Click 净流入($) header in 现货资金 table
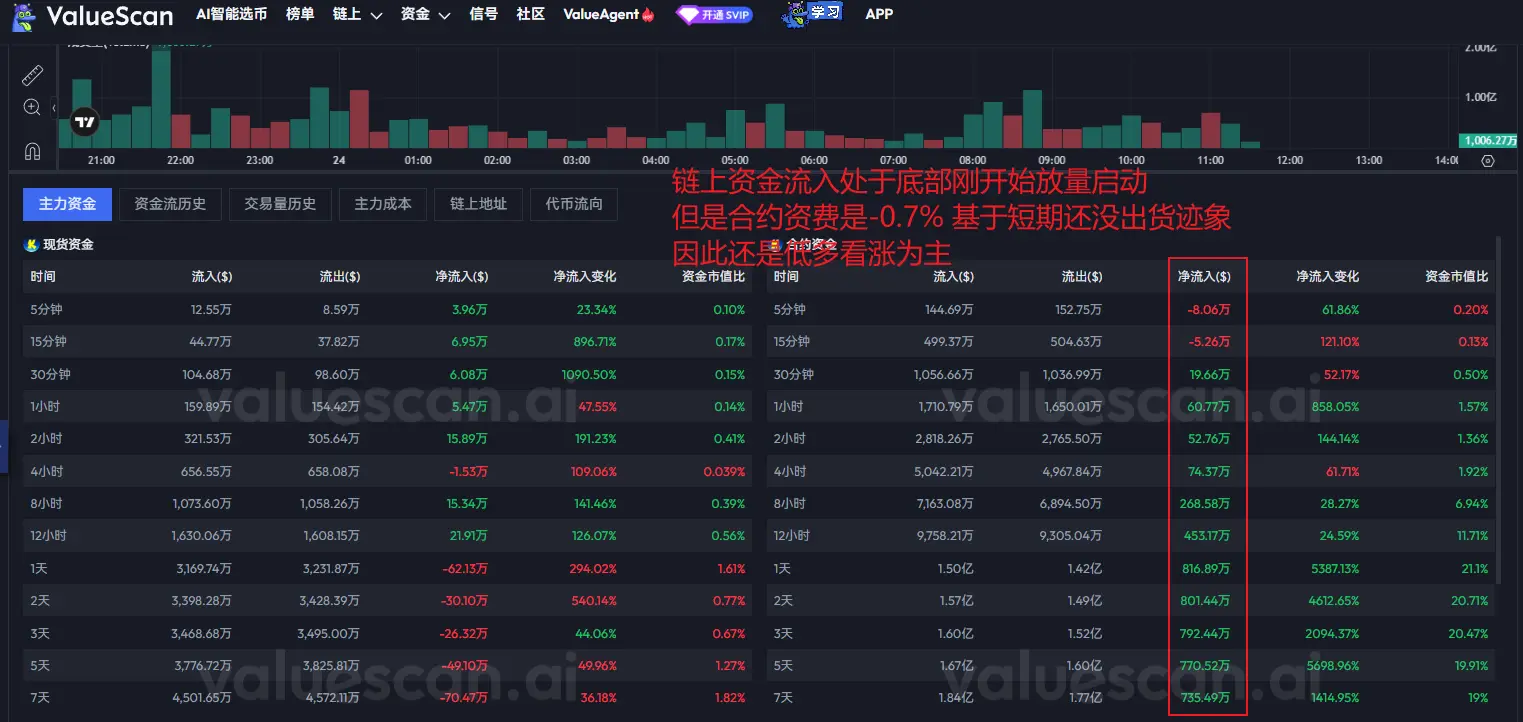 [462, 276]
